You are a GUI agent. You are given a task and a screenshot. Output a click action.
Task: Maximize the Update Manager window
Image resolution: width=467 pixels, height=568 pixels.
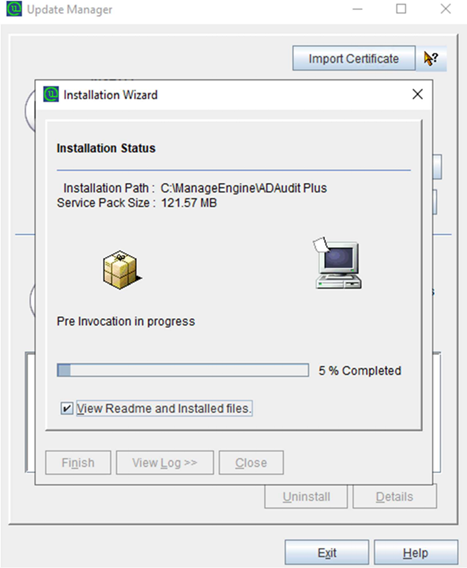coord(401,9)
